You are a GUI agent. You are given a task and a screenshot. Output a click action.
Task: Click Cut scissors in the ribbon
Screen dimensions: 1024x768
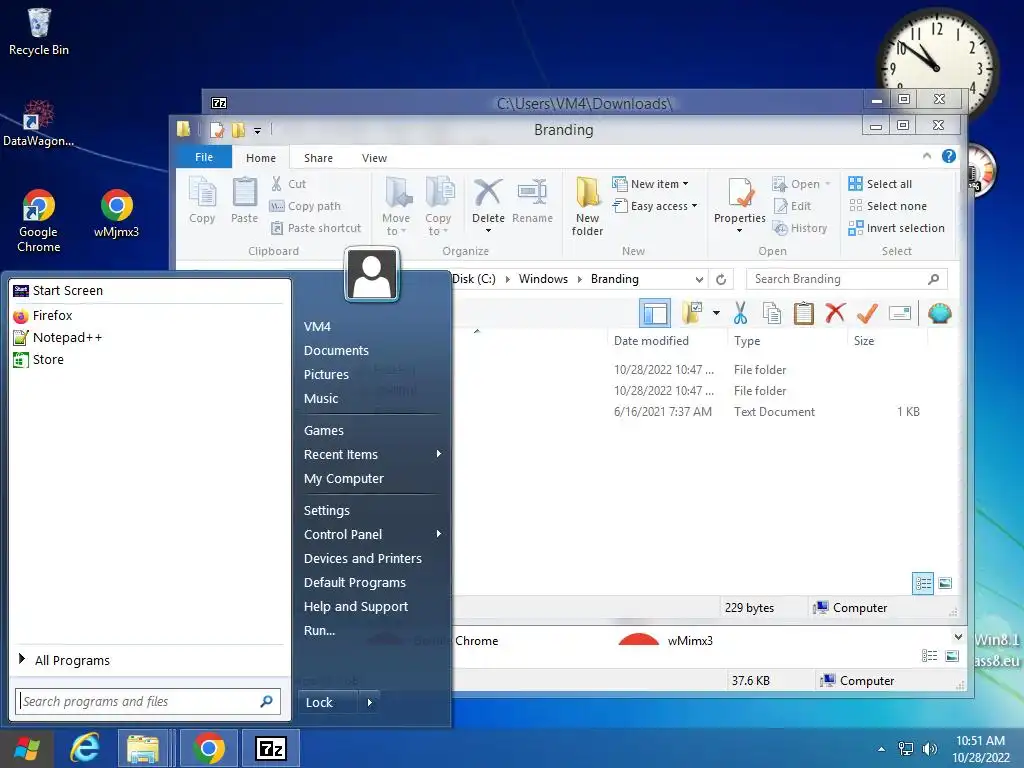(x=288, y=184)
